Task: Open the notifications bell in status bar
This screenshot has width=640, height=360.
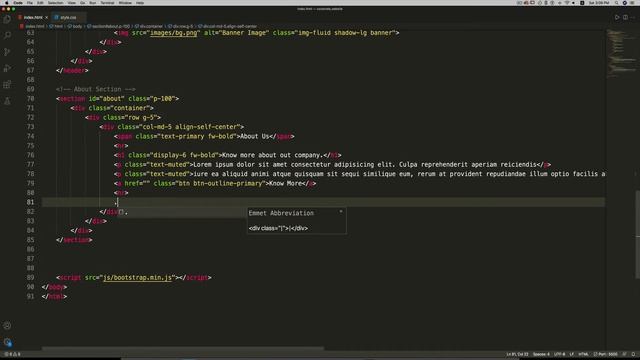Action: (633, 354)
